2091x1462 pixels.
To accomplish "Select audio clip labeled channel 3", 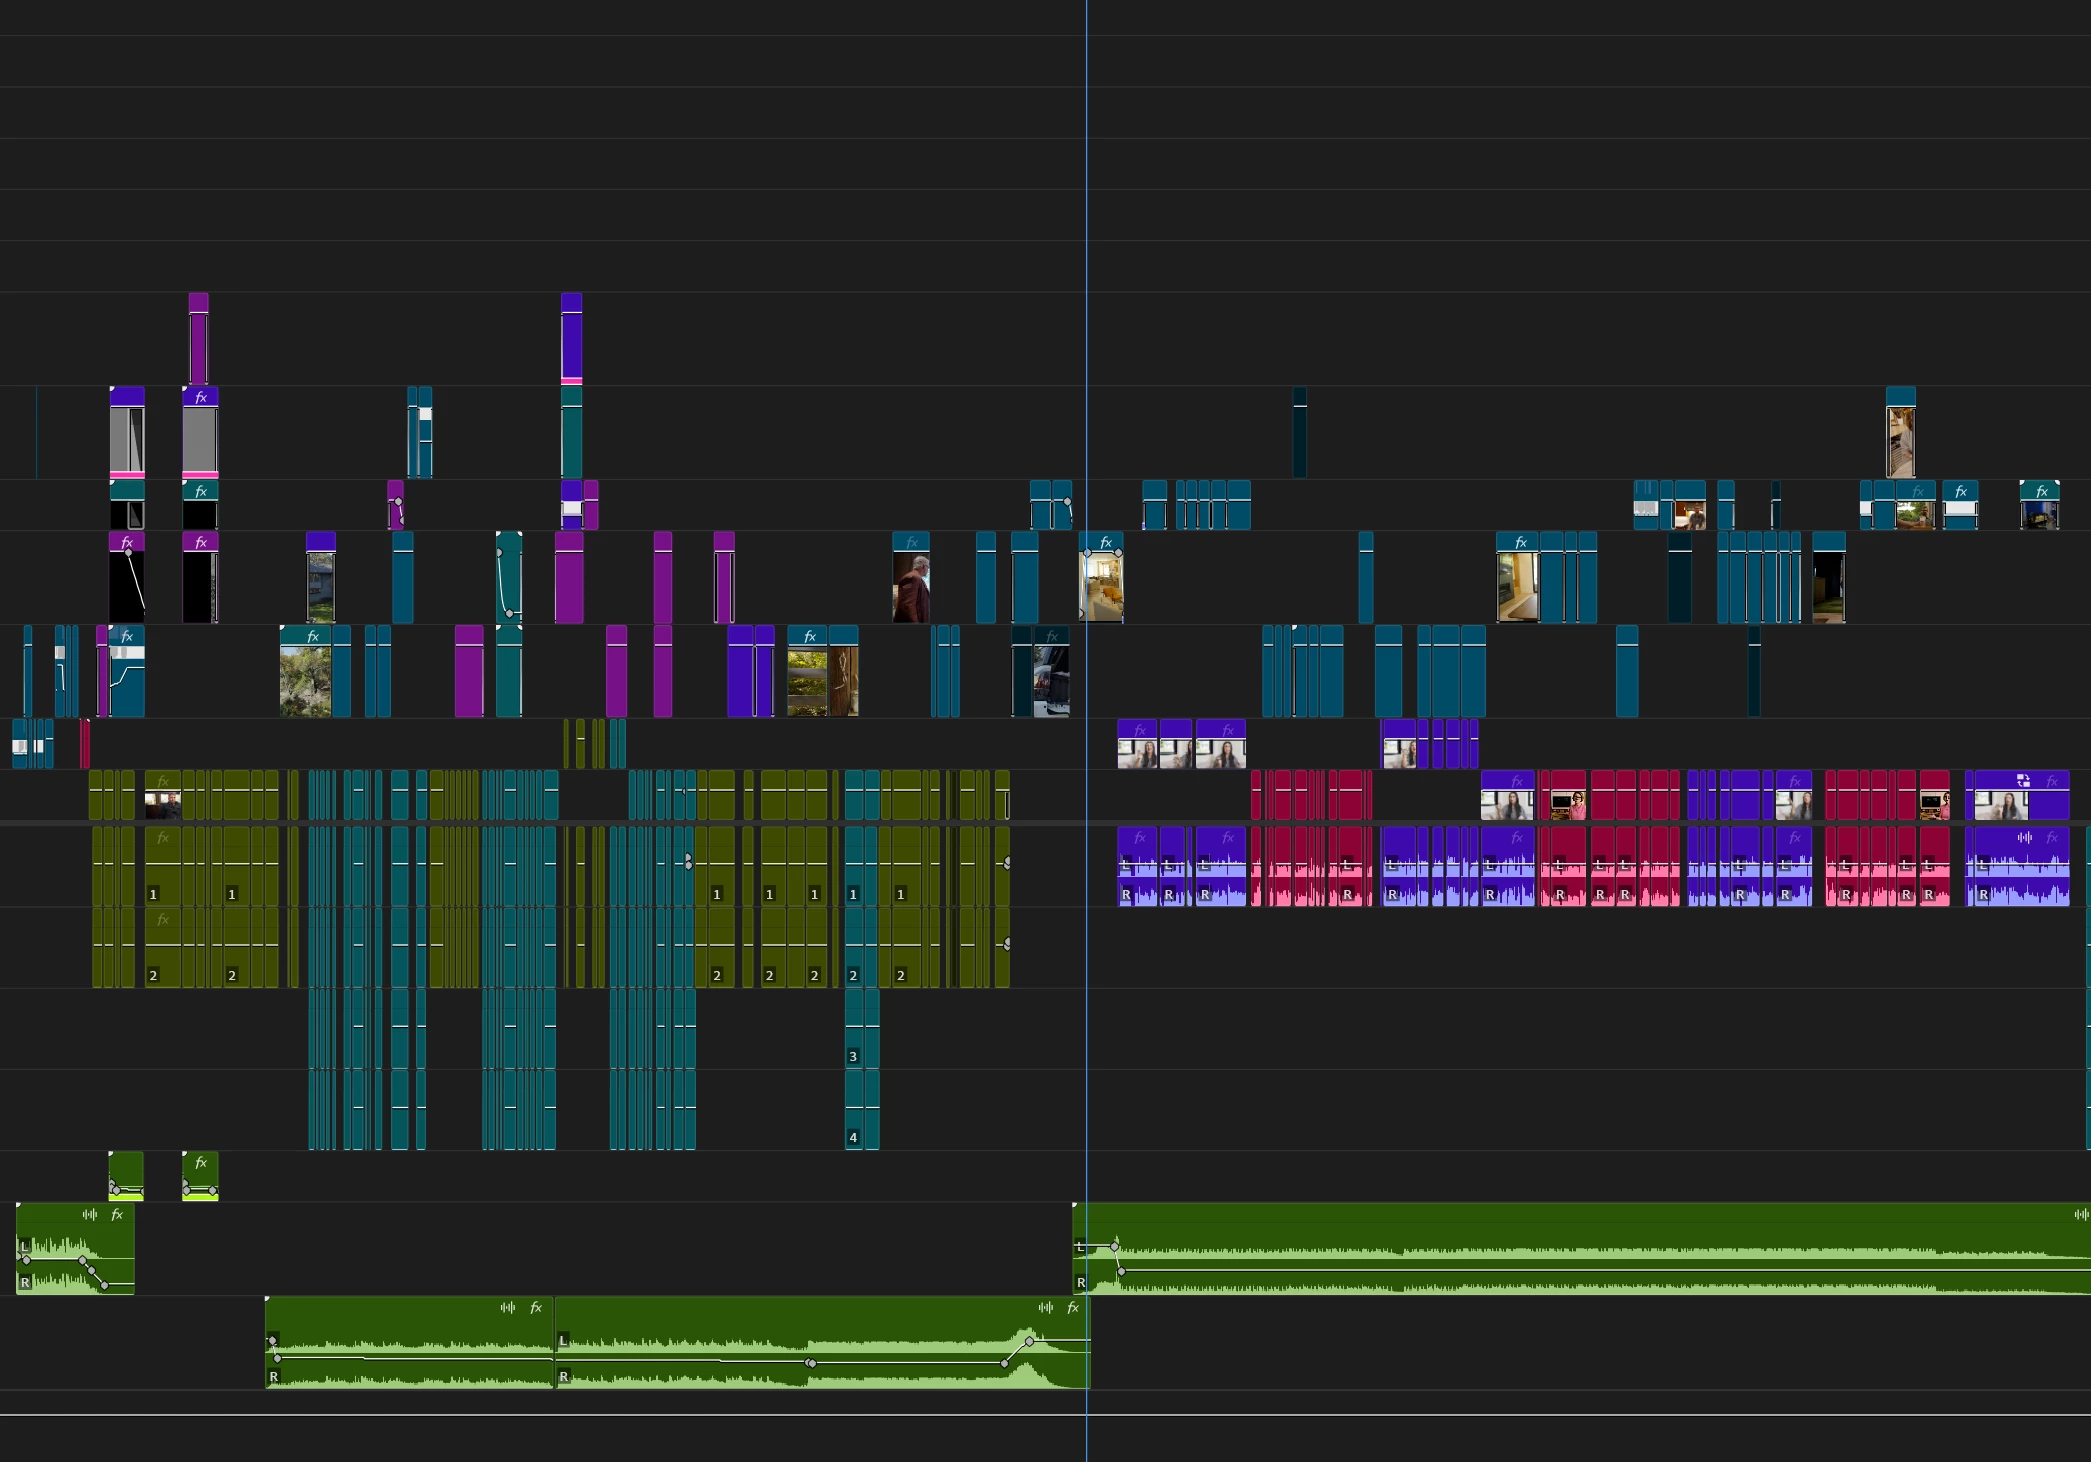I will coord(853,1029).
